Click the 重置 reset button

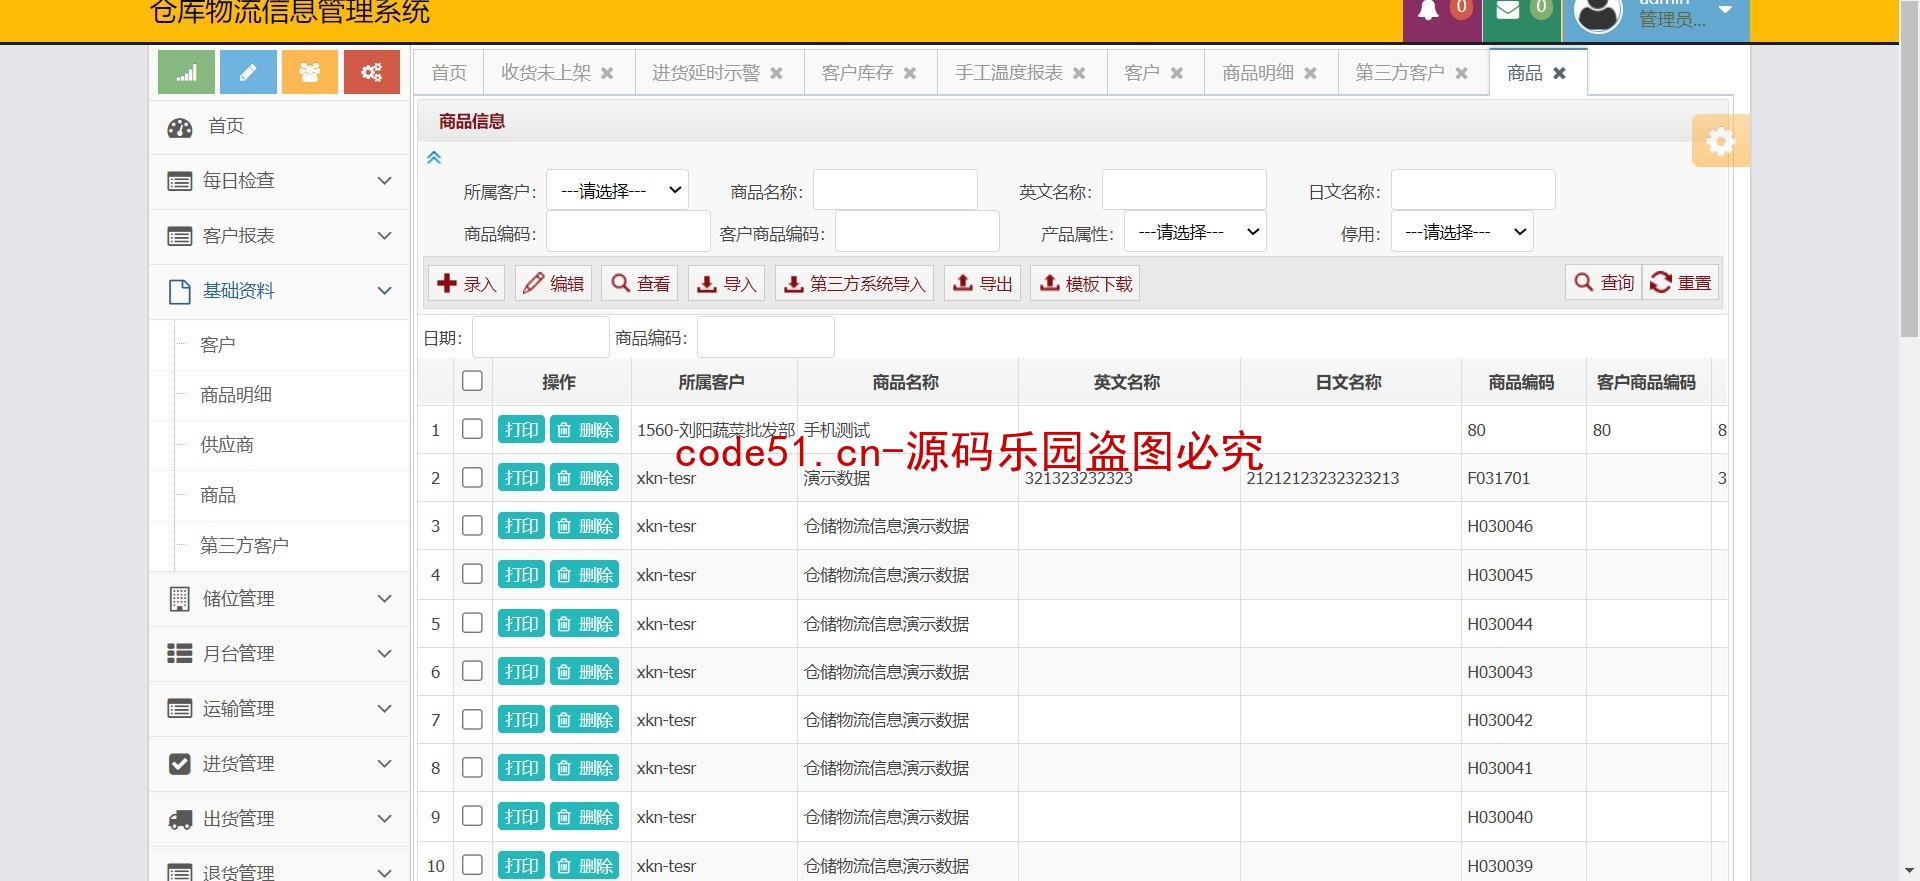coord(1681,282)
